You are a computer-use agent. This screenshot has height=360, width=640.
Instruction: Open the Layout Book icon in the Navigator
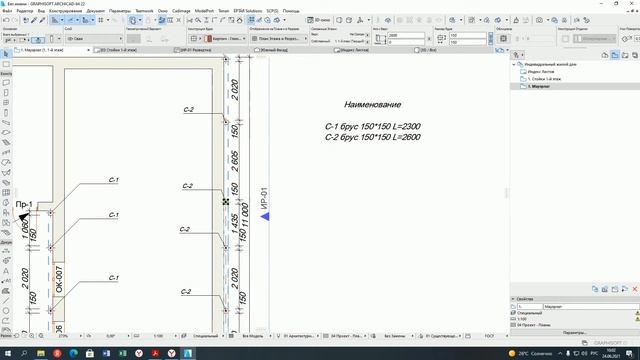[x=625, y=55]
